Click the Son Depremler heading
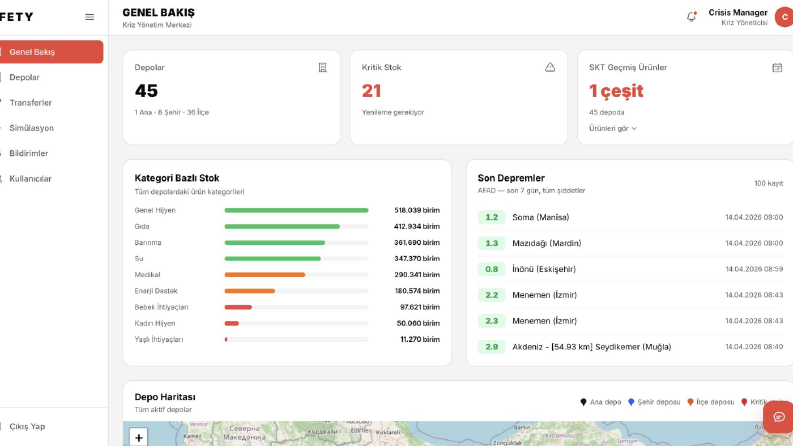 [x=511, y=178]
